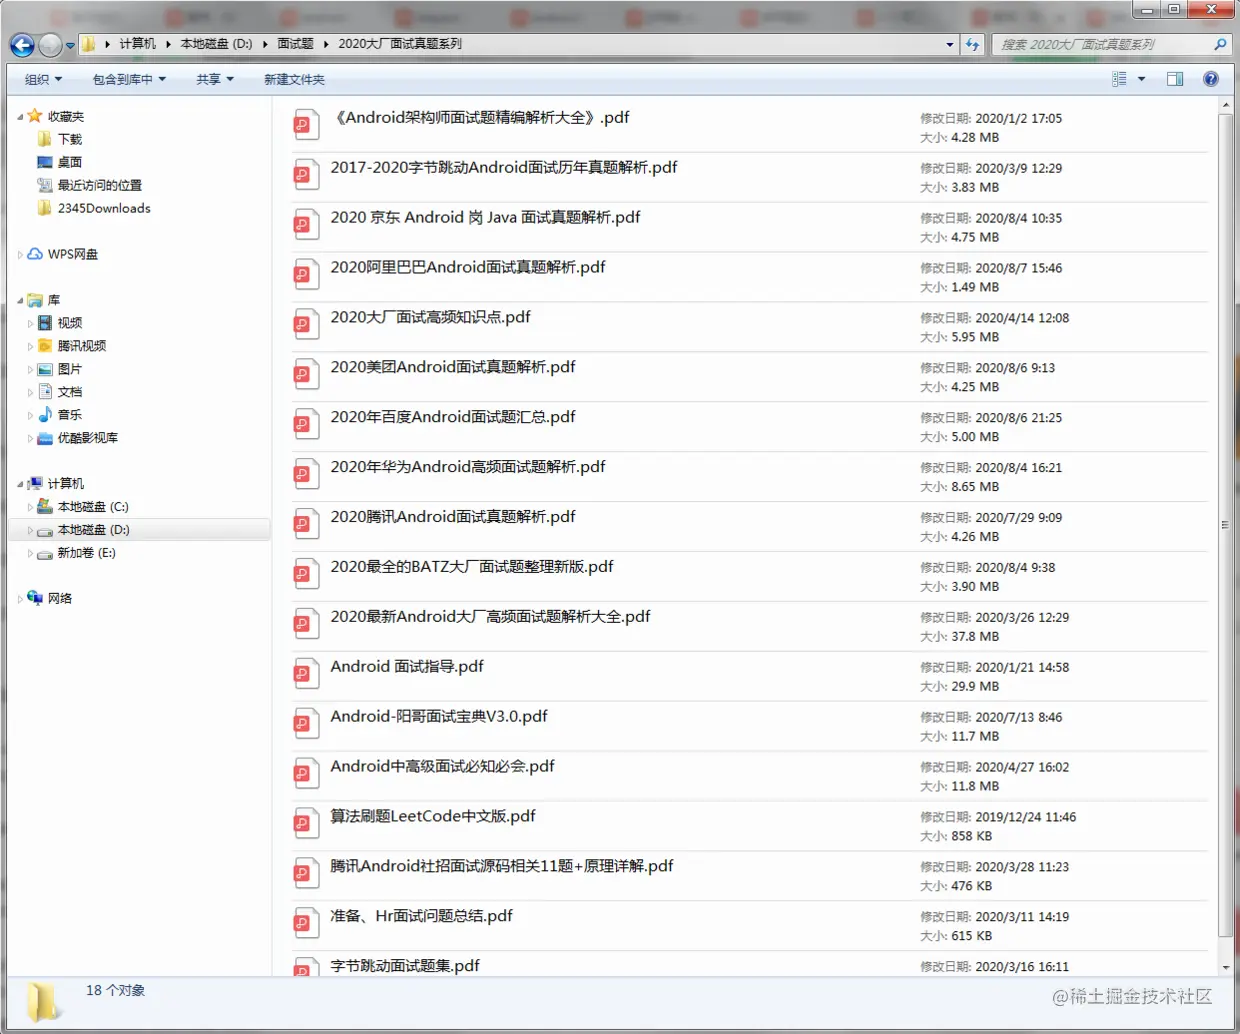Select 文档 library in sidebar
The height and width of the screenshot is (1034, 1240).
tap(70, 392)
